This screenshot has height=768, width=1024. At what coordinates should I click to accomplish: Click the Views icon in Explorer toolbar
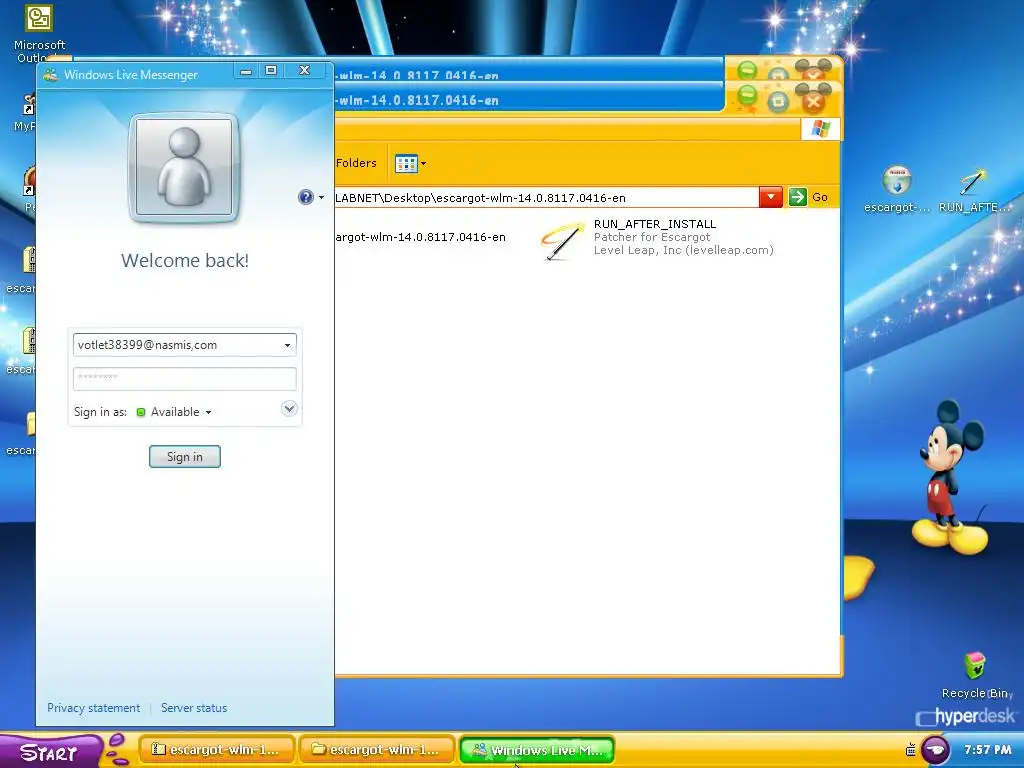pyautogui.click(x=406, y=163)
